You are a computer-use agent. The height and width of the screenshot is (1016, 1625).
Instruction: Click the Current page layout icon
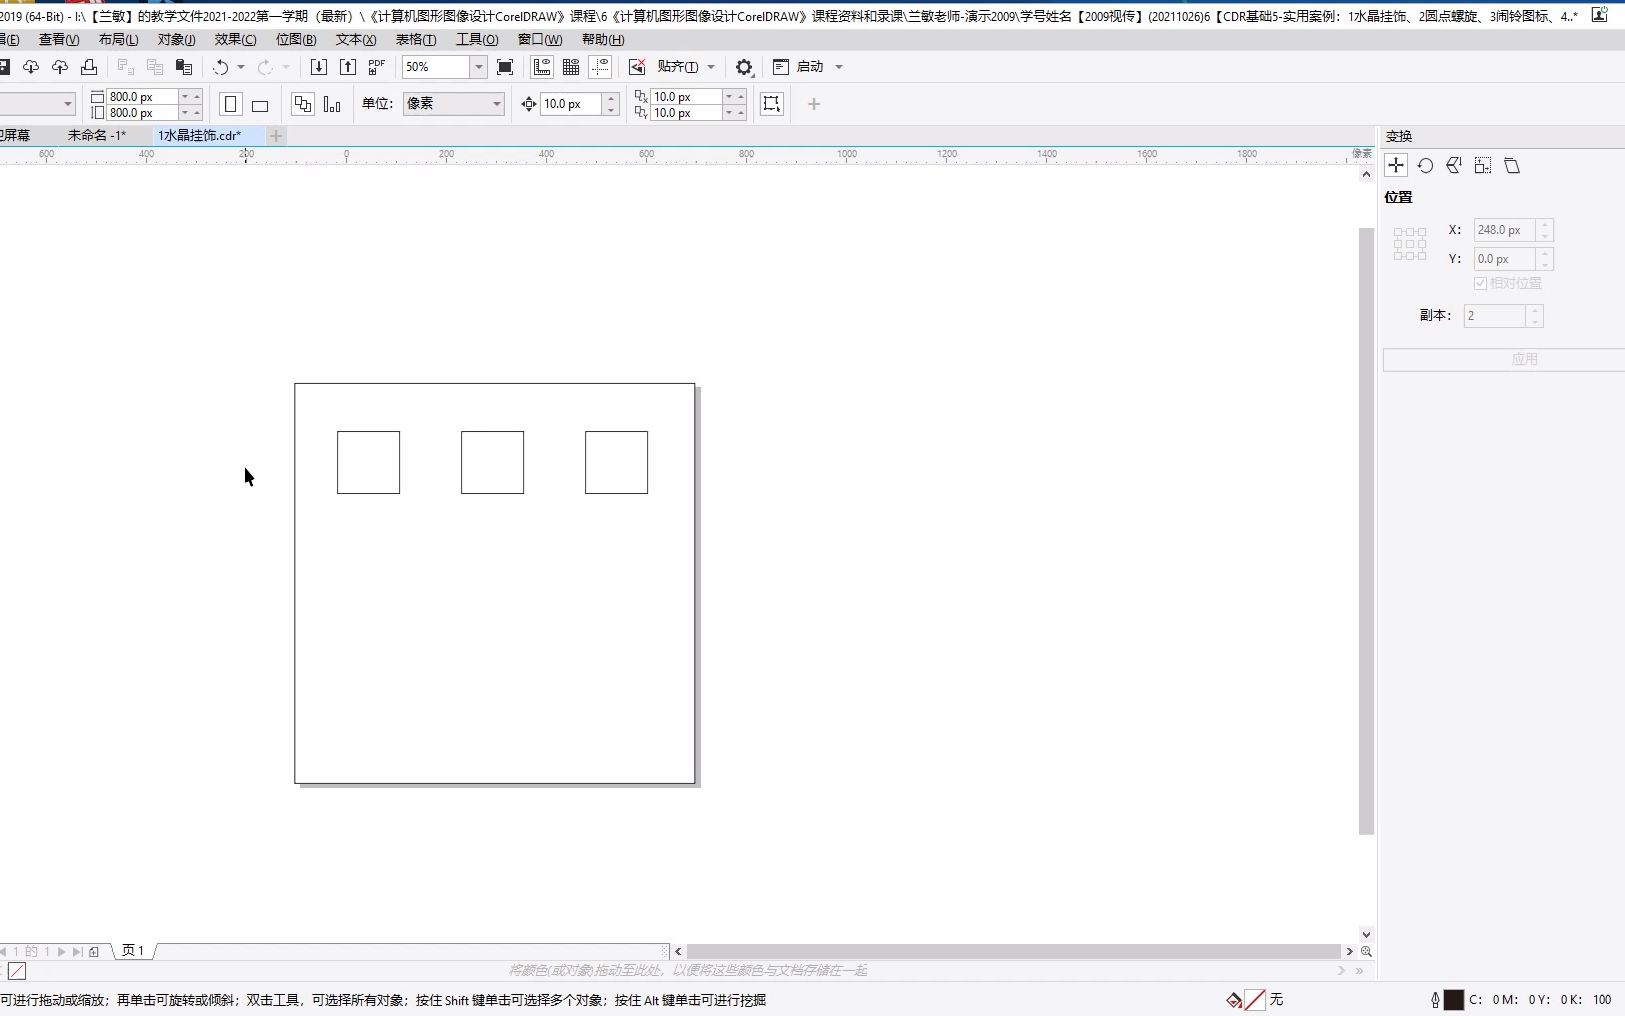click(332, 104)
